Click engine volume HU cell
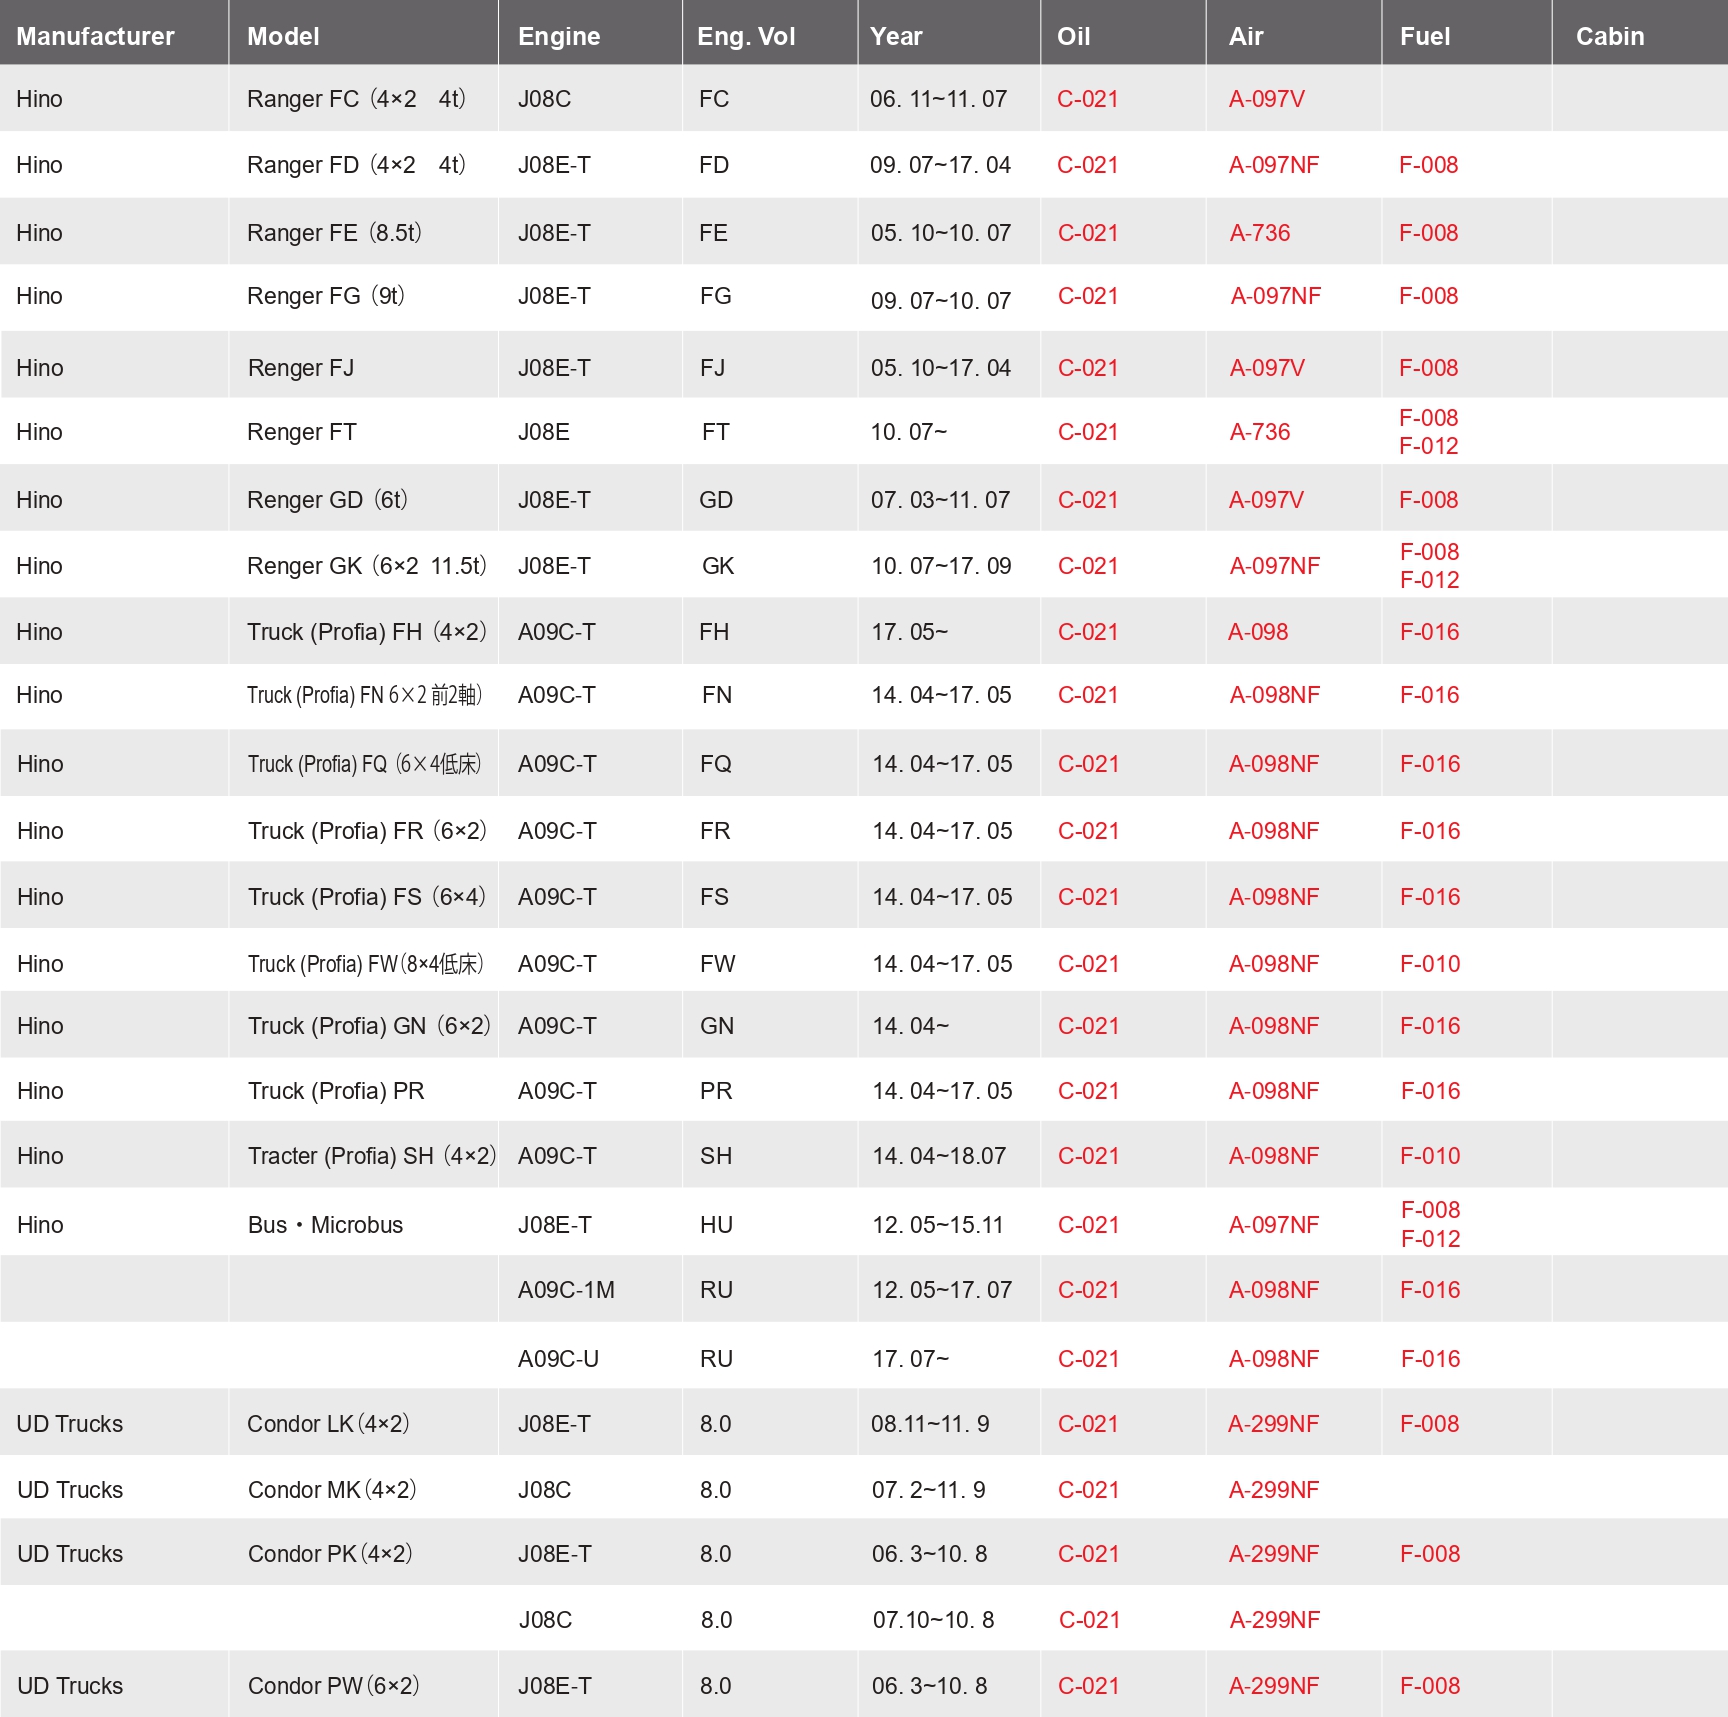 [716, 1225]
